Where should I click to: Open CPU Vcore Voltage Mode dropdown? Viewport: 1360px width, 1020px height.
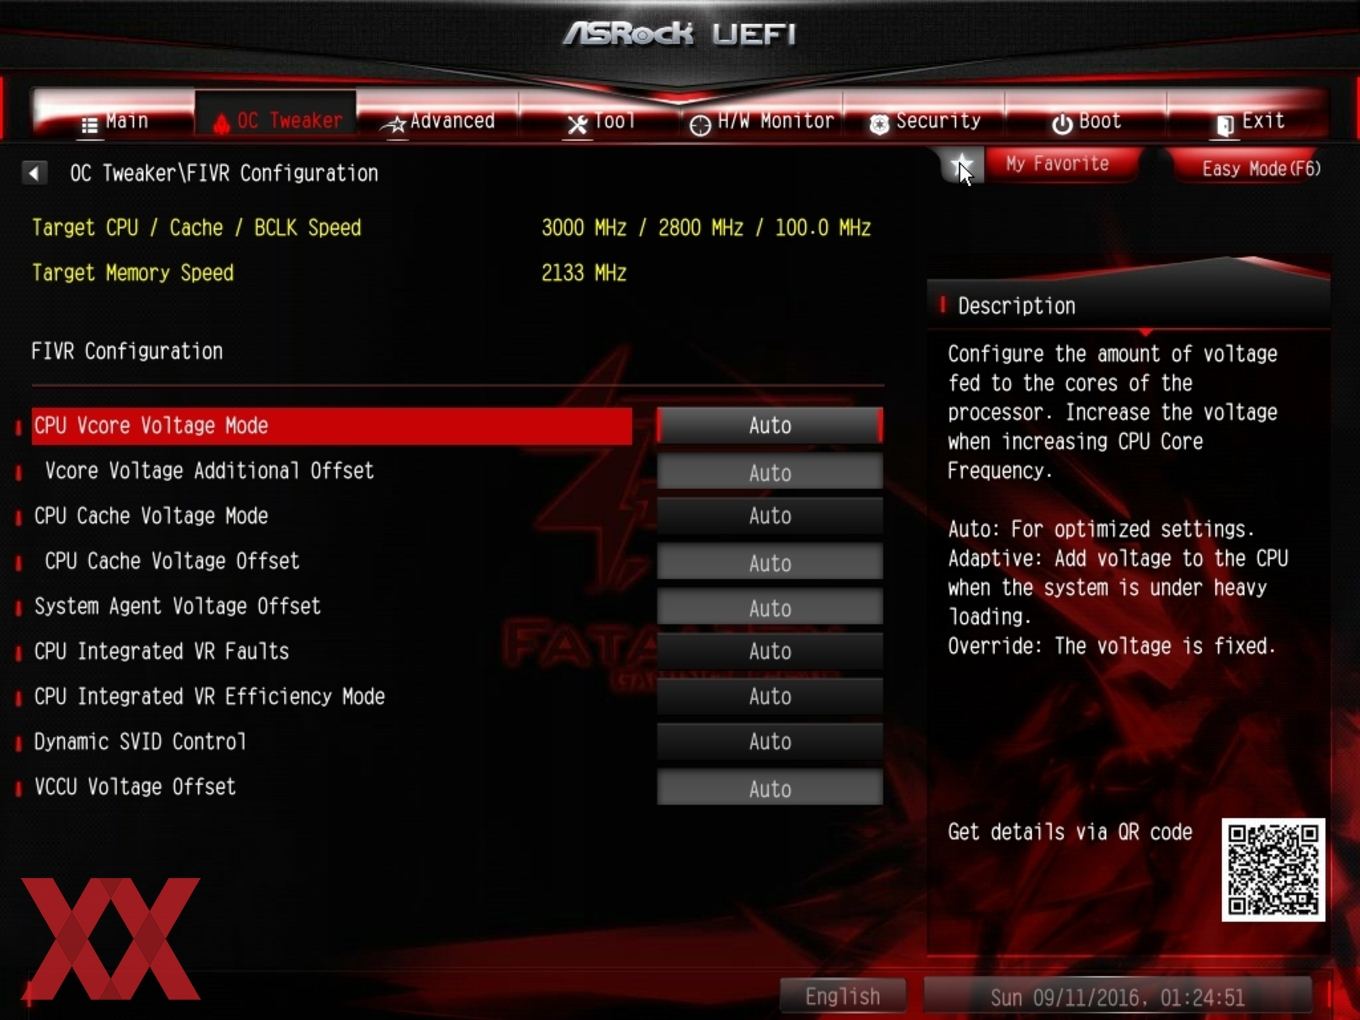pos(770,426)
